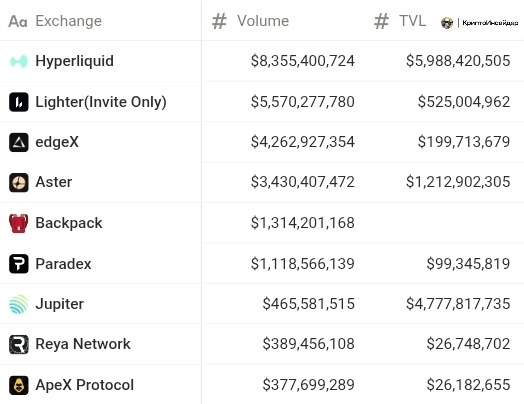Open the TVL column header menu

400,21
